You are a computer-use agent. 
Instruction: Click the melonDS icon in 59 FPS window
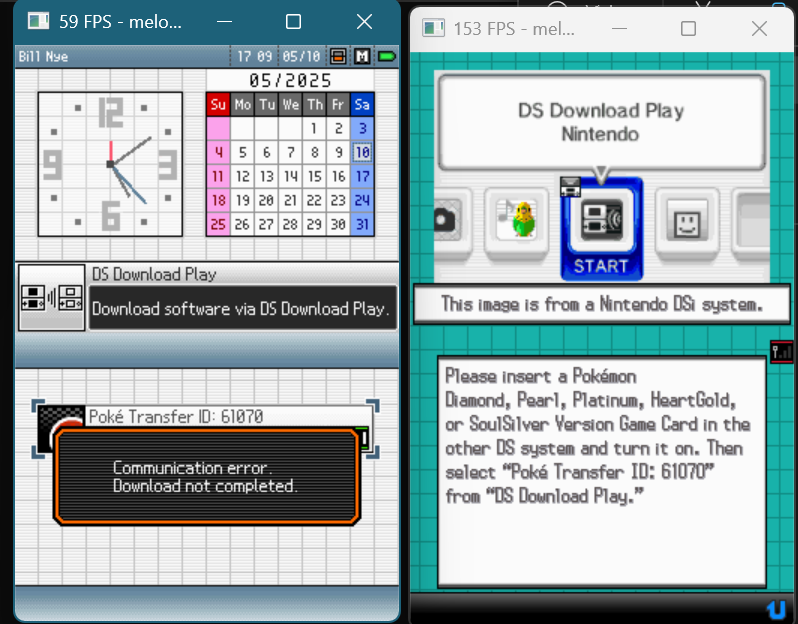38,21
